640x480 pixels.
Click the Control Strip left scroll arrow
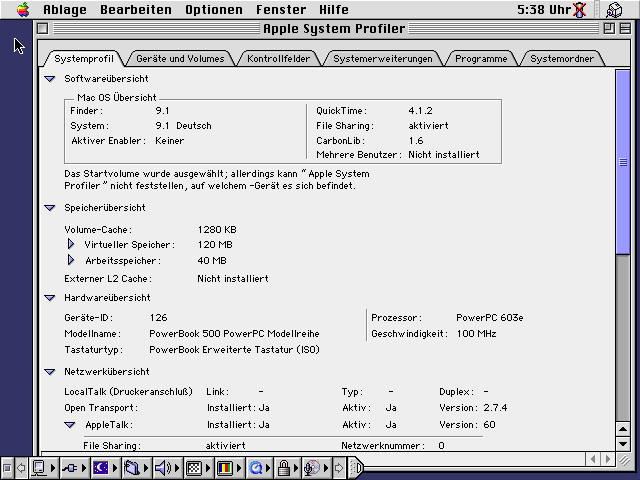[20, 468]
